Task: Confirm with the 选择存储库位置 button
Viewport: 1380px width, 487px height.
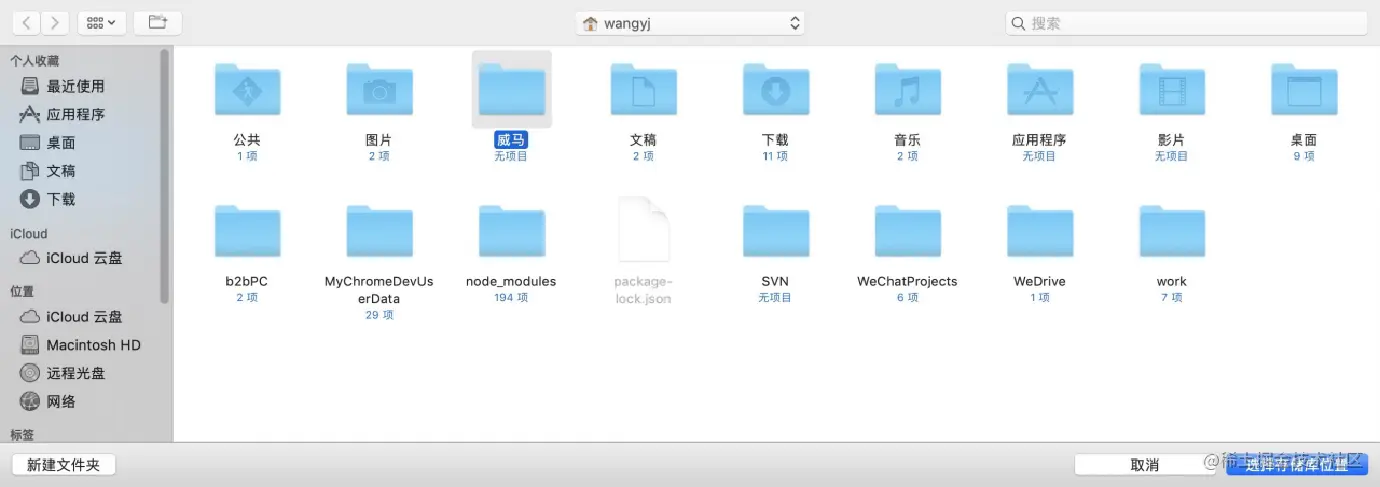Action: [1297, 465]
